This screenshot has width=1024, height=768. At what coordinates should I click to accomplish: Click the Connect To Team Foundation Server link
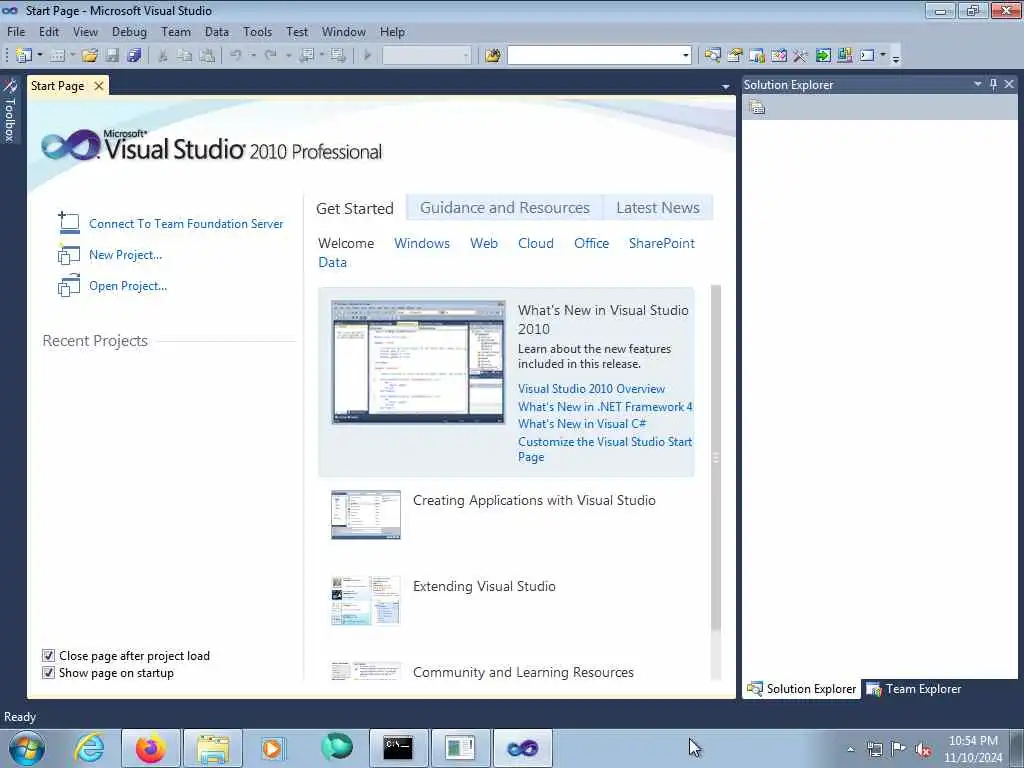[186, 223]
